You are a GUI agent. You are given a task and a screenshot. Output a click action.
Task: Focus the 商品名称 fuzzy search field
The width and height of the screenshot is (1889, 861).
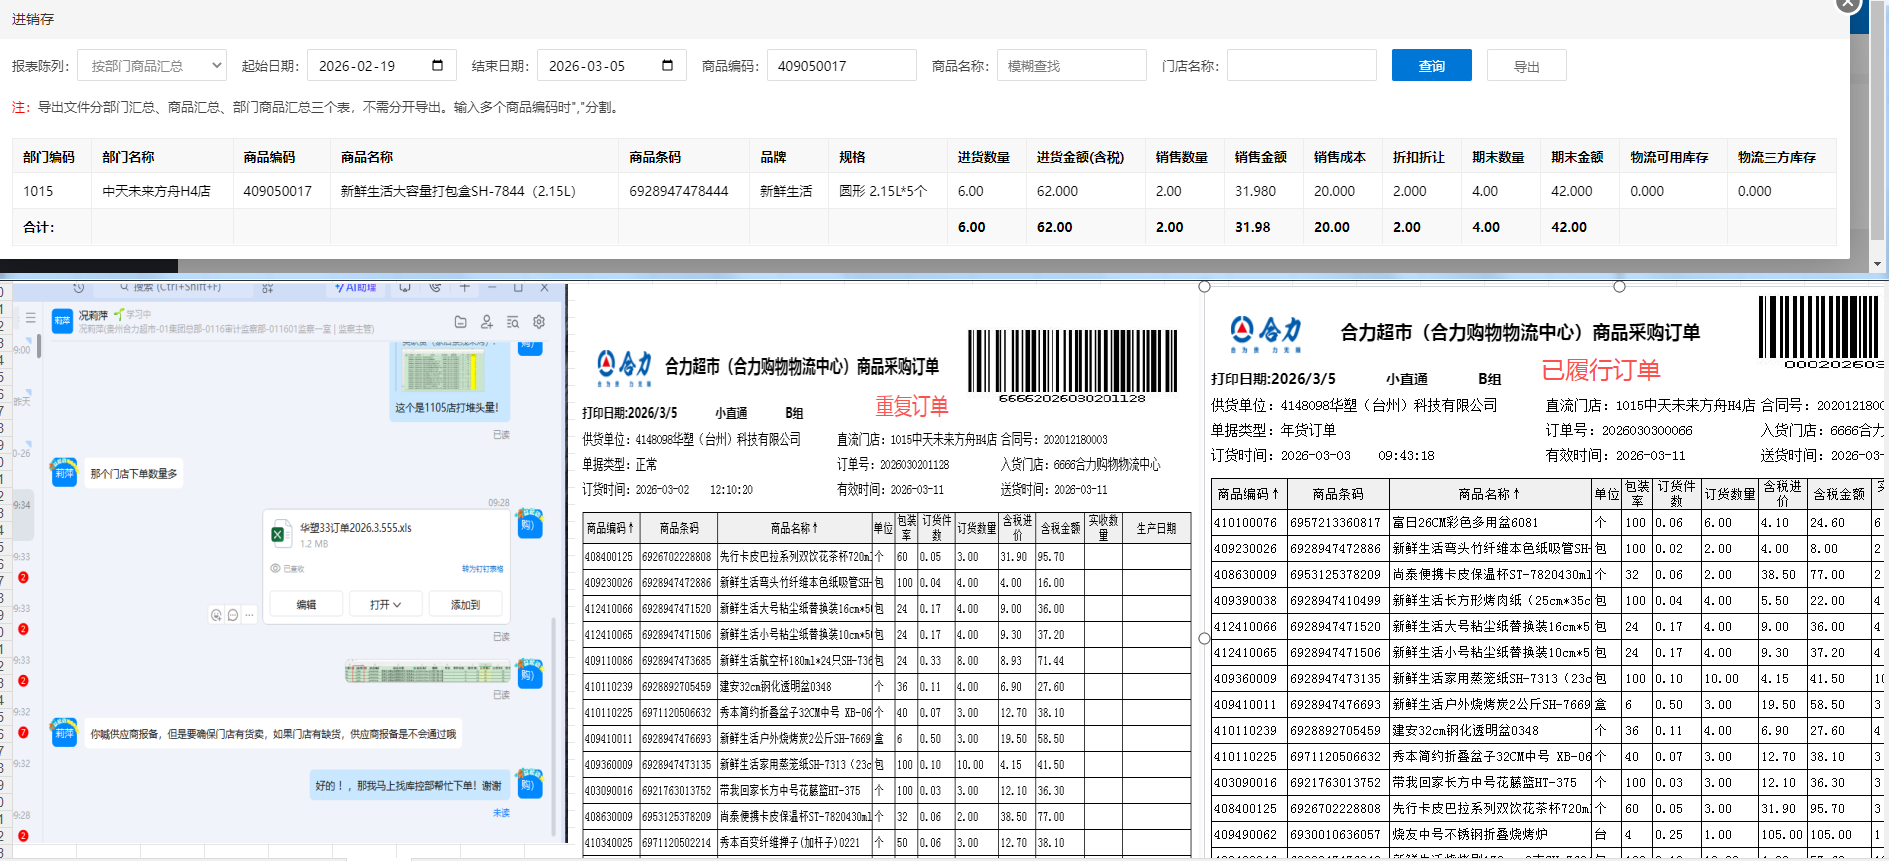pos(1071,66)
